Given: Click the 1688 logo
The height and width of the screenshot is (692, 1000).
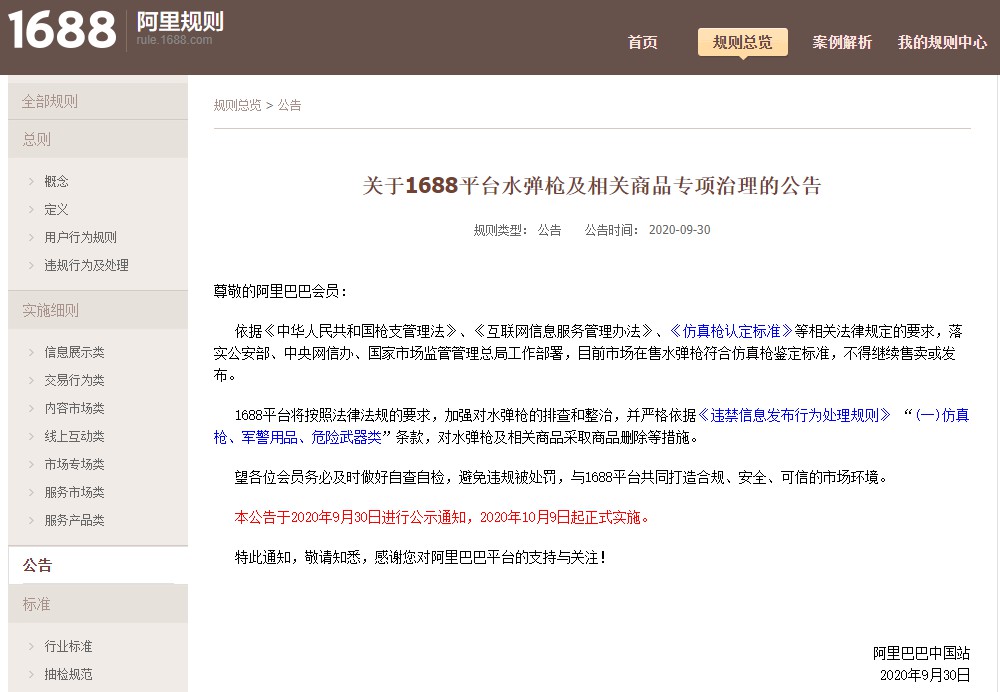Looking at the screenshot, I should 62,30.
